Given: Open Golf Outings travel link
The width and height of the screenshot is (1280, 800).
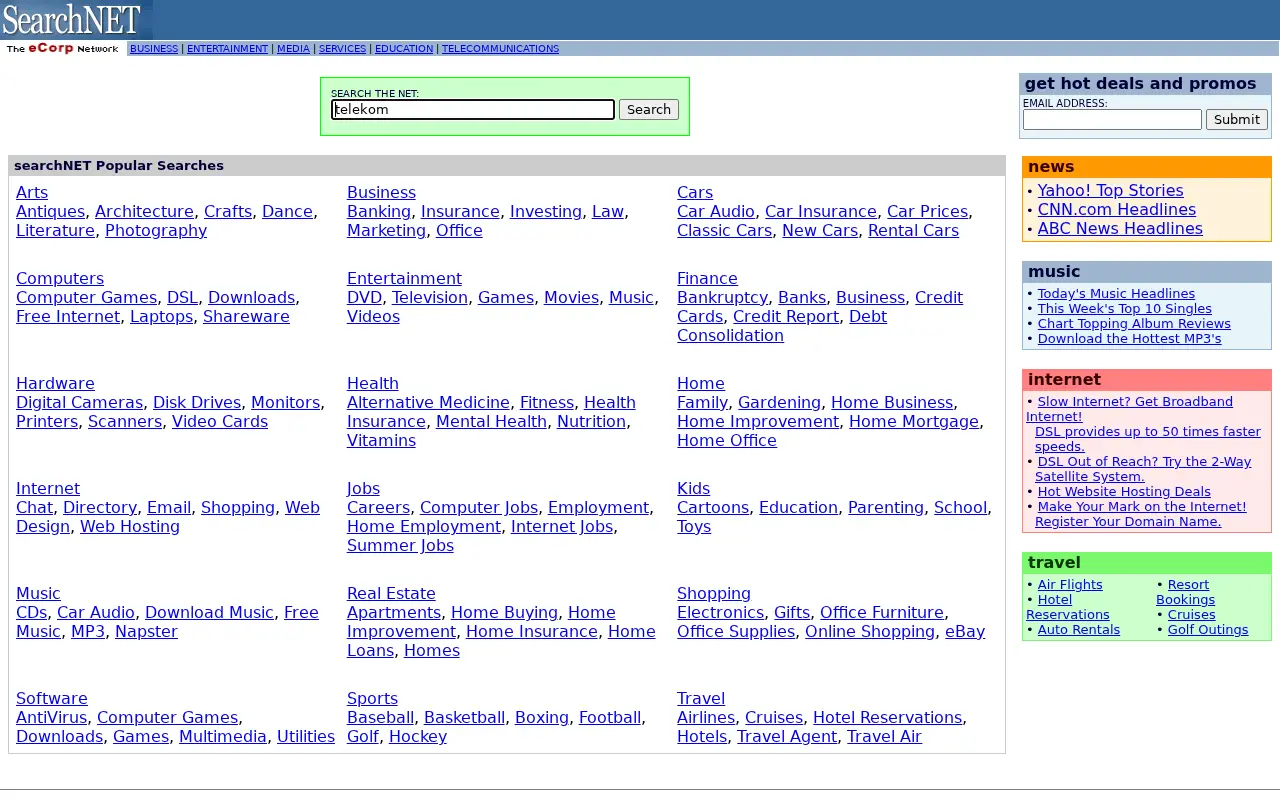Looking at the screenshot, I should (x=1208, y=630).
